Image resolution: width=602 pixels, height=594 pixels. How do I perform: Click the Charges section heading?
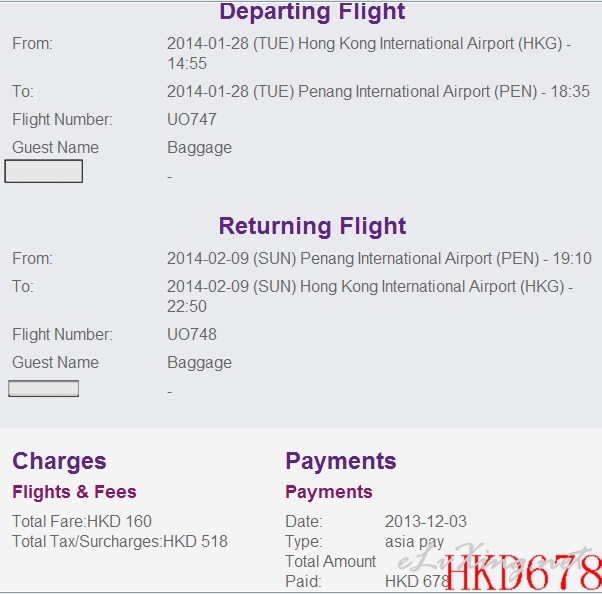[59, 461]
